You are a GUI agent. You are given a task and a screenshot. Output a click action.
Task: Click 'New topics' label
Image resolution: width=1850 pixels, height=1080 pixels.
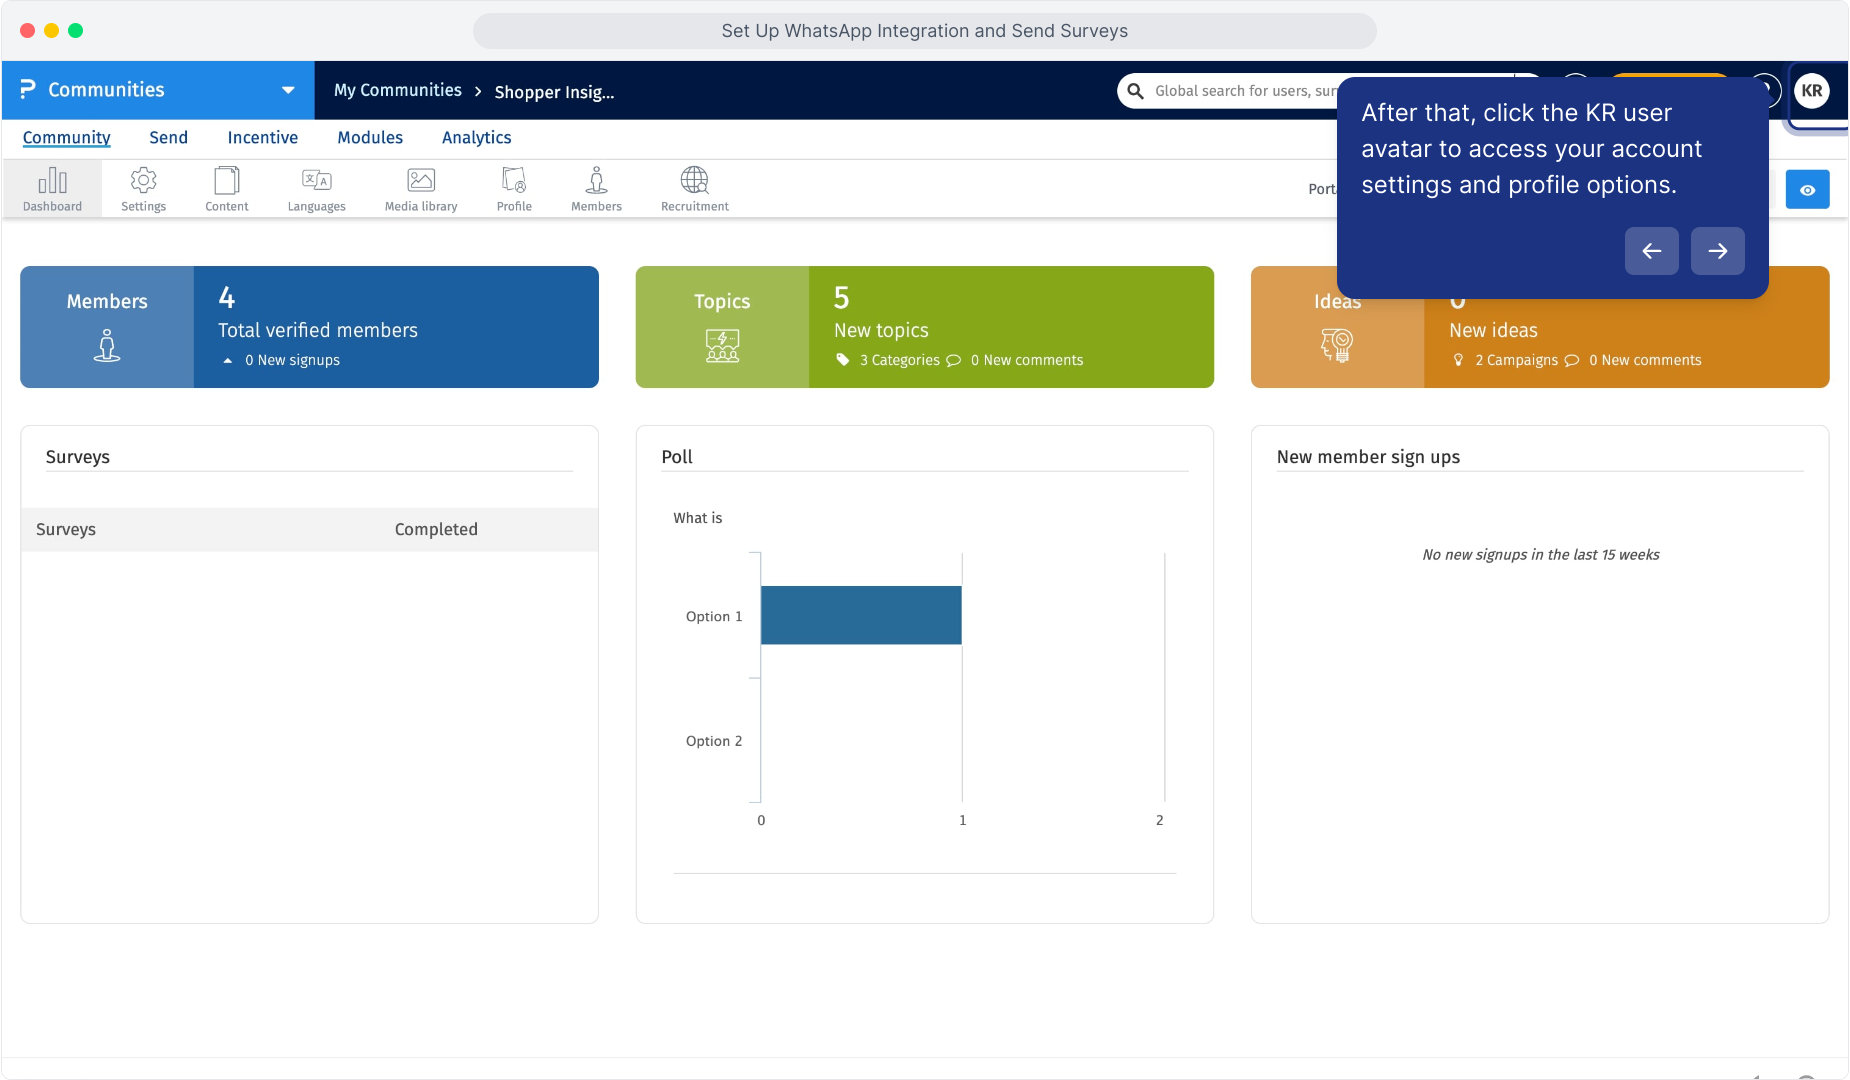point(881,330)
